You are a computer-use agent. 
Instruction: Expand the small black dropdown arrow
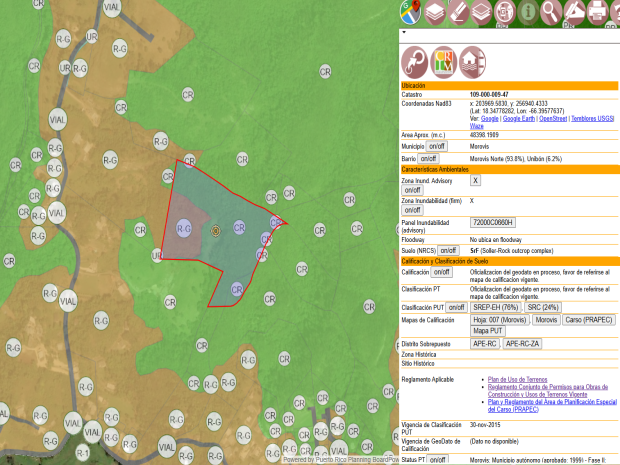(x=403, y=32)
